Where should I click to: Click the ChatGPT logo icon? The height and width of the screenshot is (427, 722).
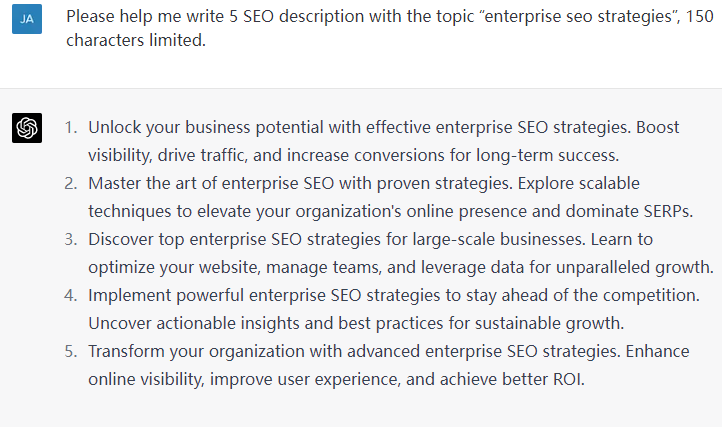pyautogui.click(x=27, y=129)
